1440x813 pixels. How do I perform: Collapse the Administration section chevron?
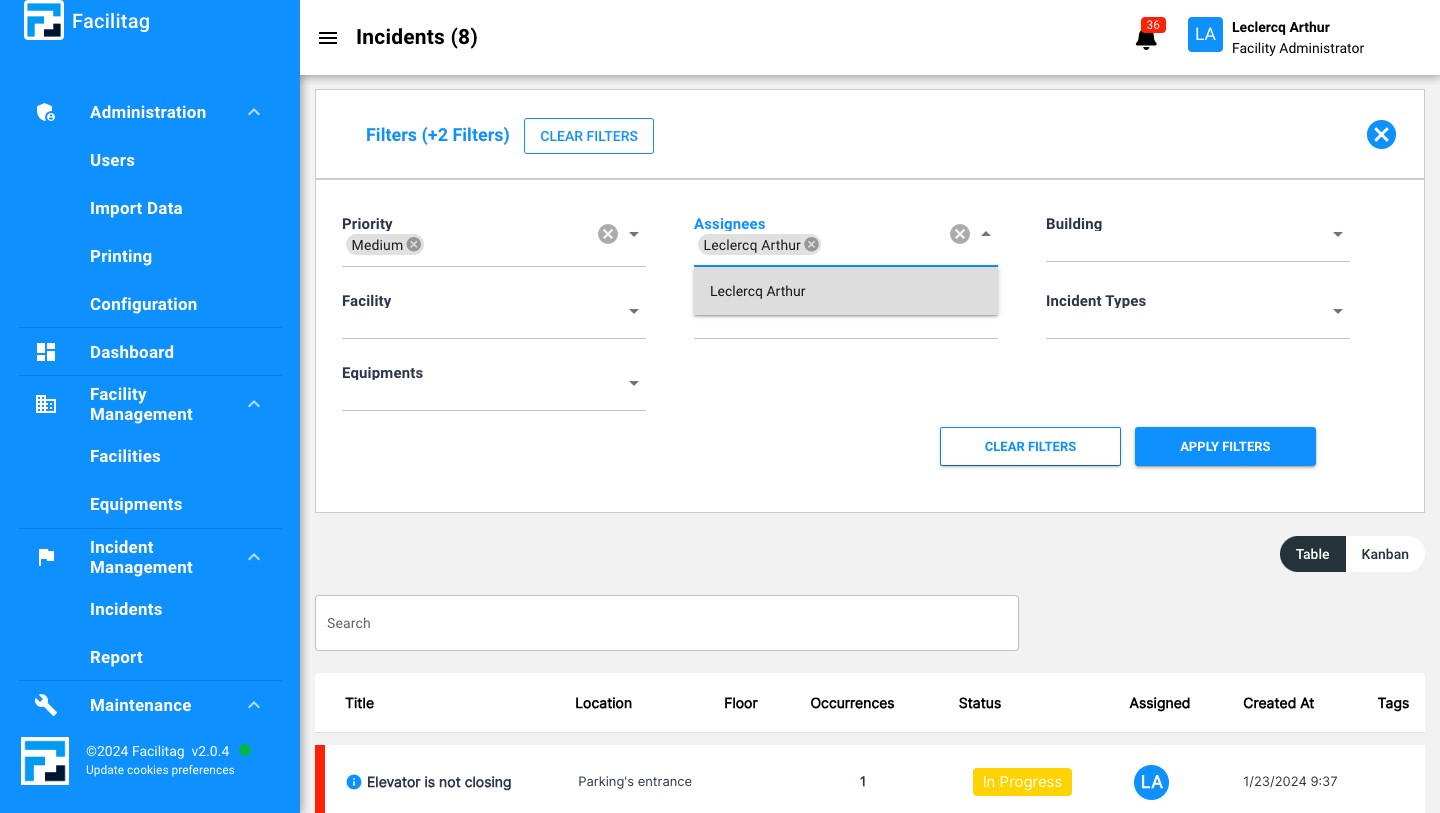click(253, 112)
